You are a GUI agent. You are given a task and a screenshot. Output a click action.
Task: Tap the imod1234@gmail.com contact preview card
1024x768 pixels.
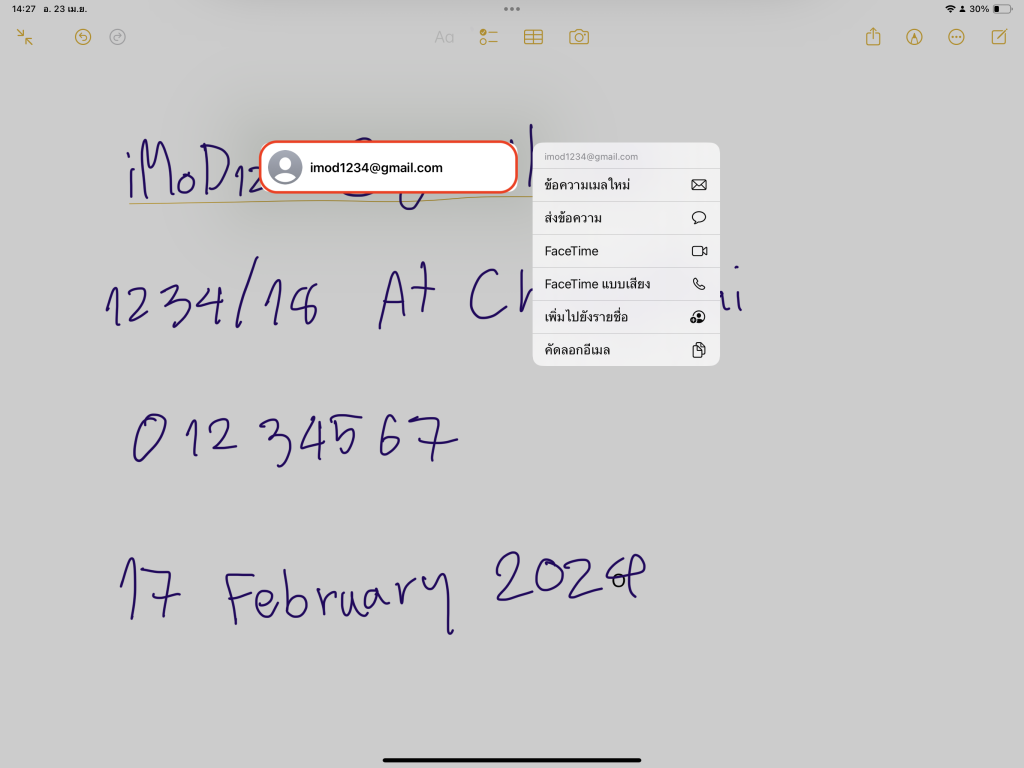tap(388, 167)
